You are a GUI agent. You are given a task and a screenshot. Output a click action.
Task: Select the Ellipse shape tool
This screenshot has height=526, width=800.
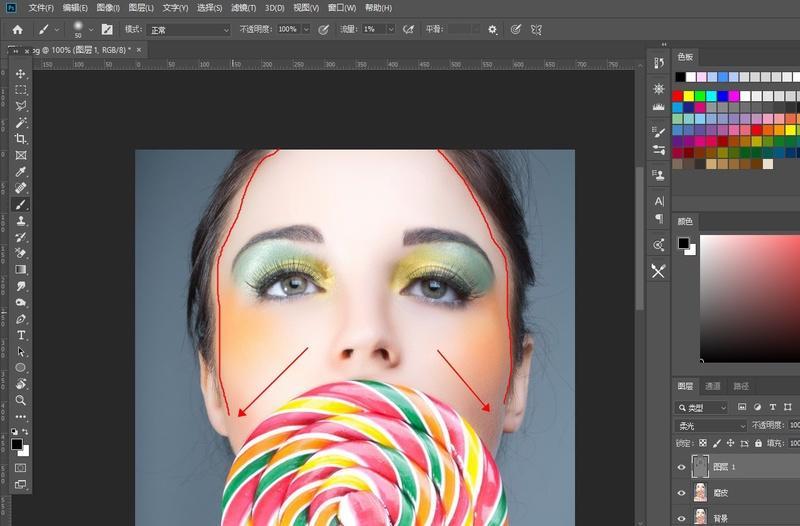tap(20, 367)
